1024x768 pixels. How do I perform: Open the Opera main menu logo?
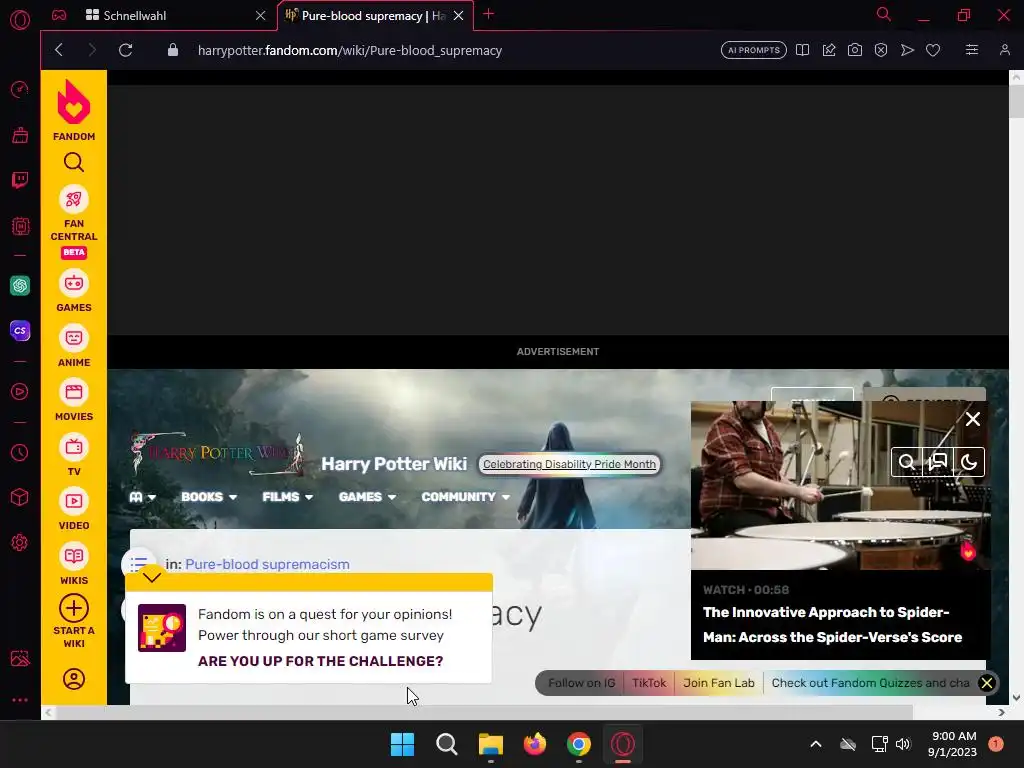tap(20, 20)
